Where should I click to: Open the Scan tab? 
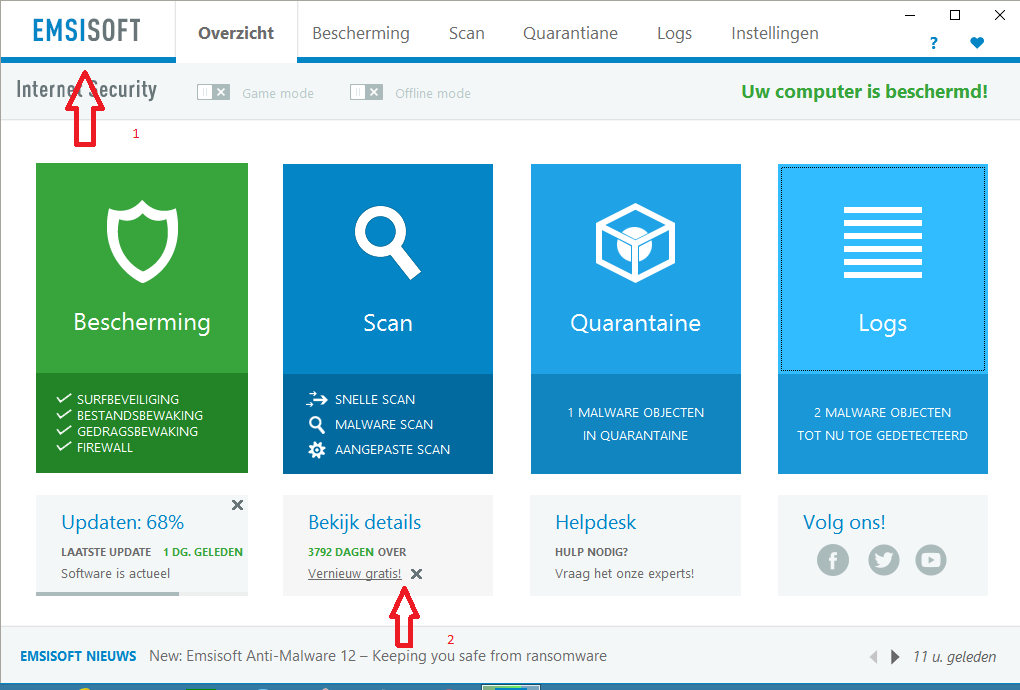(466, 33)
